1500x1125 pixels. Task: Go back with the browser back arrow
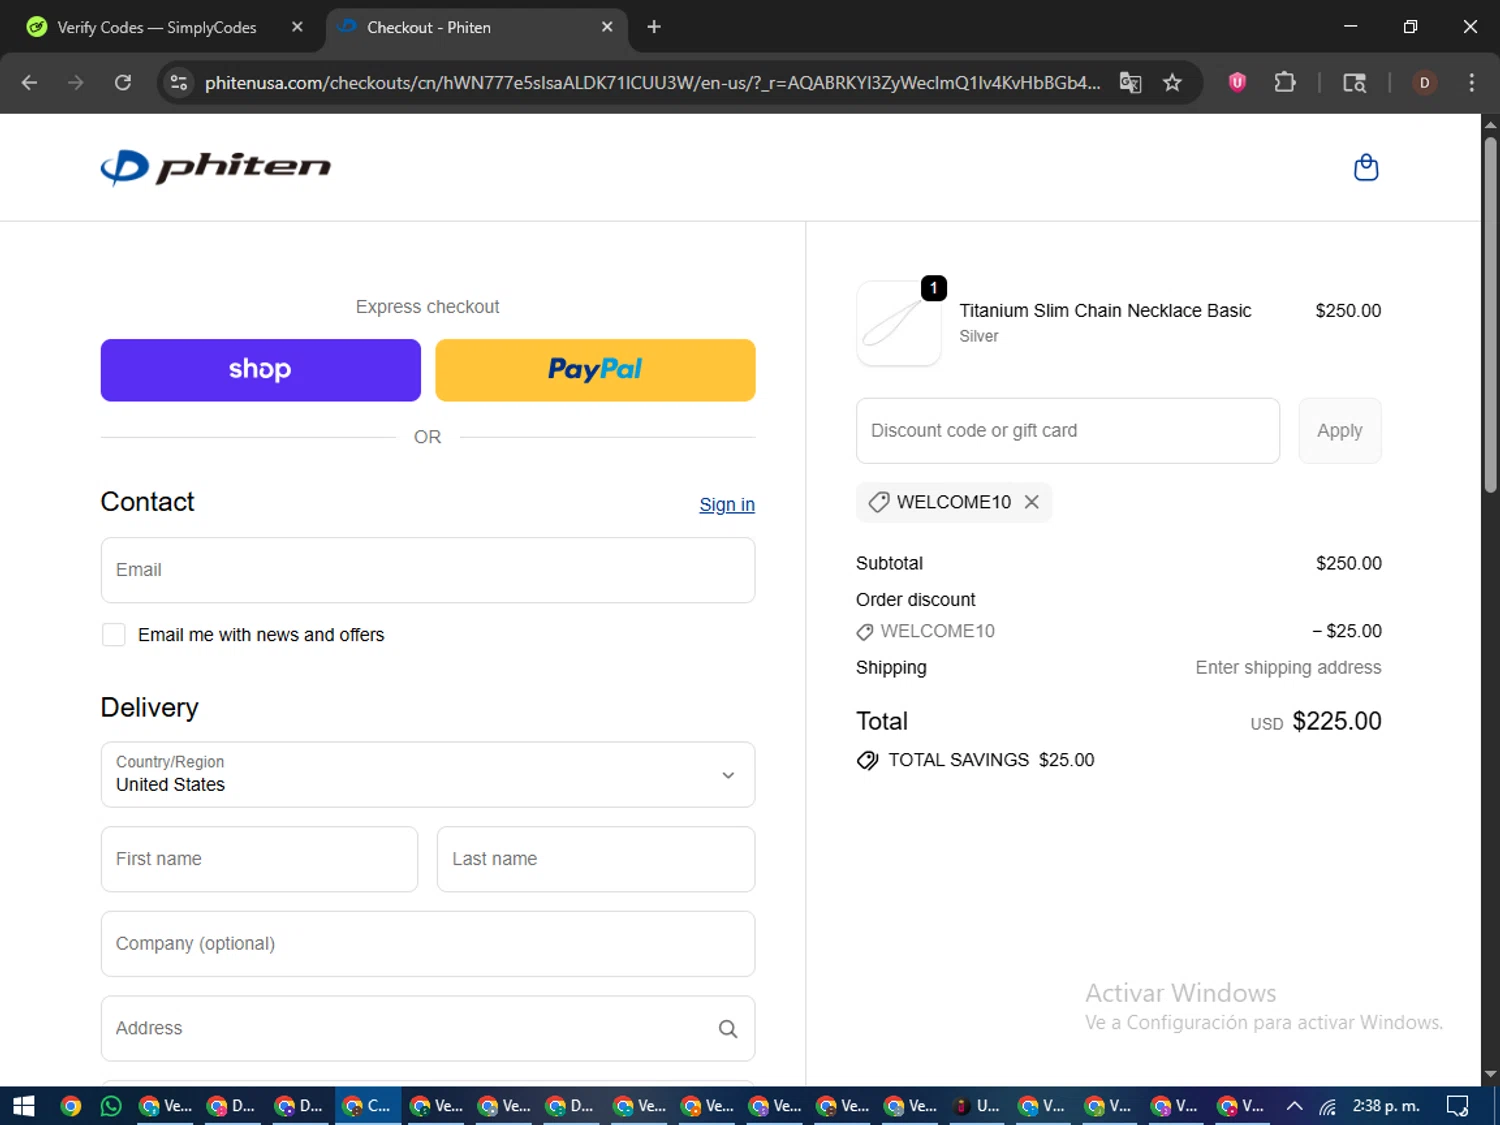[x=29, y=83]
